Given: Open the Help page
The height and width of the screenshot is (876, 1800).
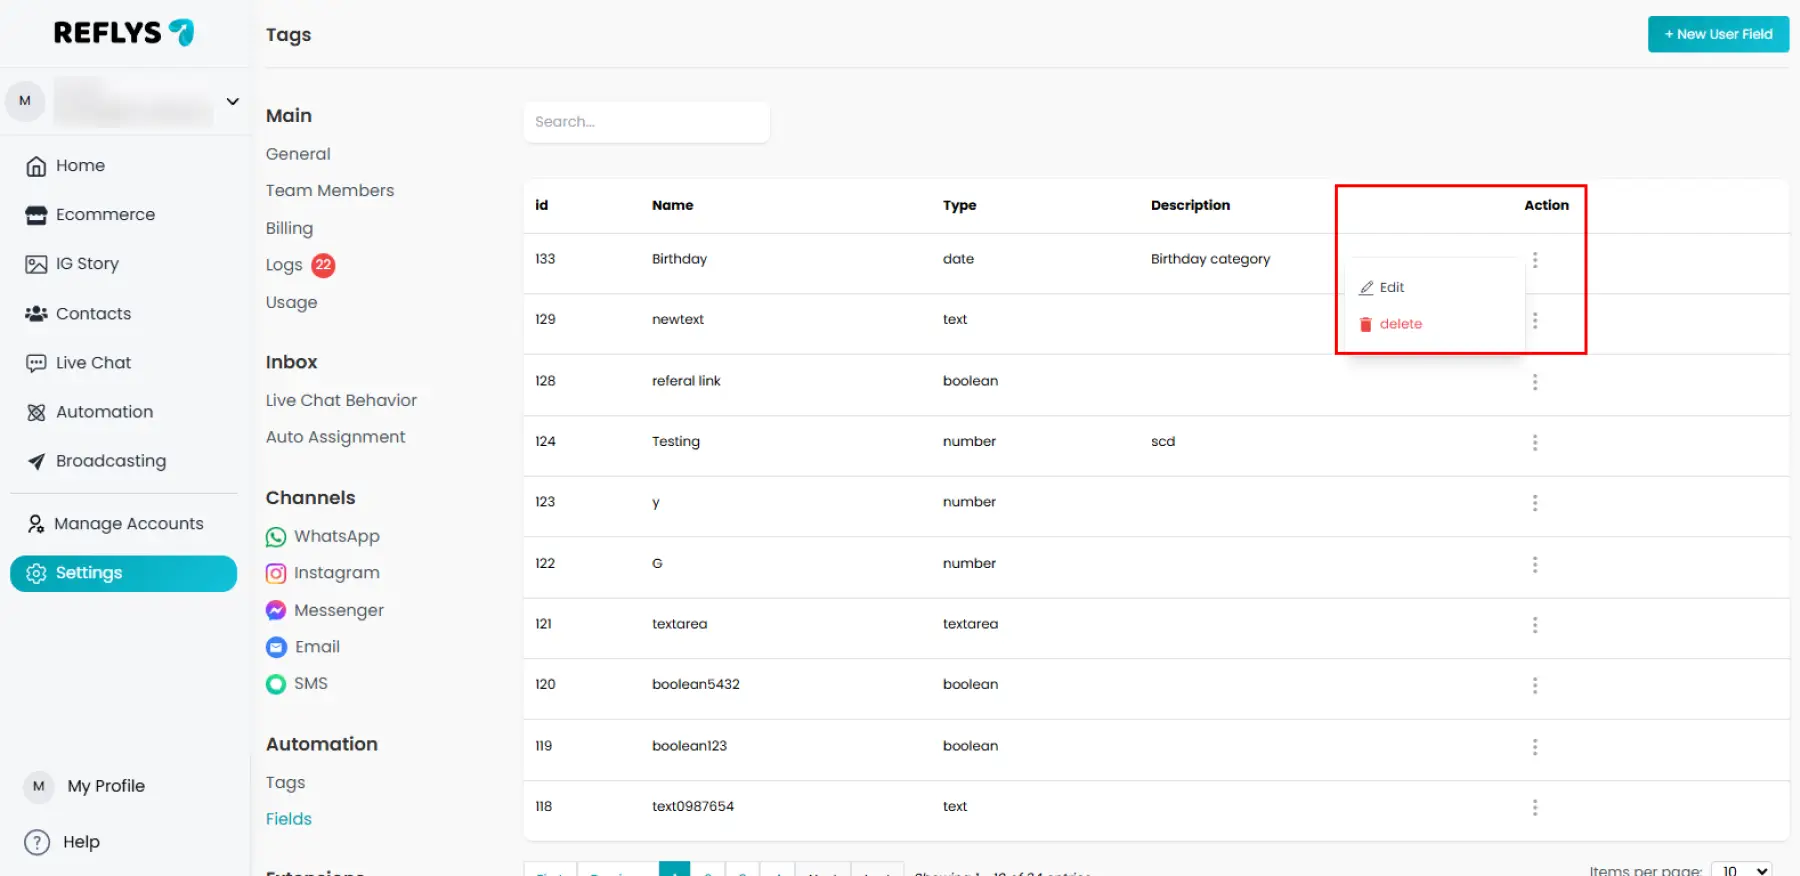Looking at the screenshot, I should [80, 842].
